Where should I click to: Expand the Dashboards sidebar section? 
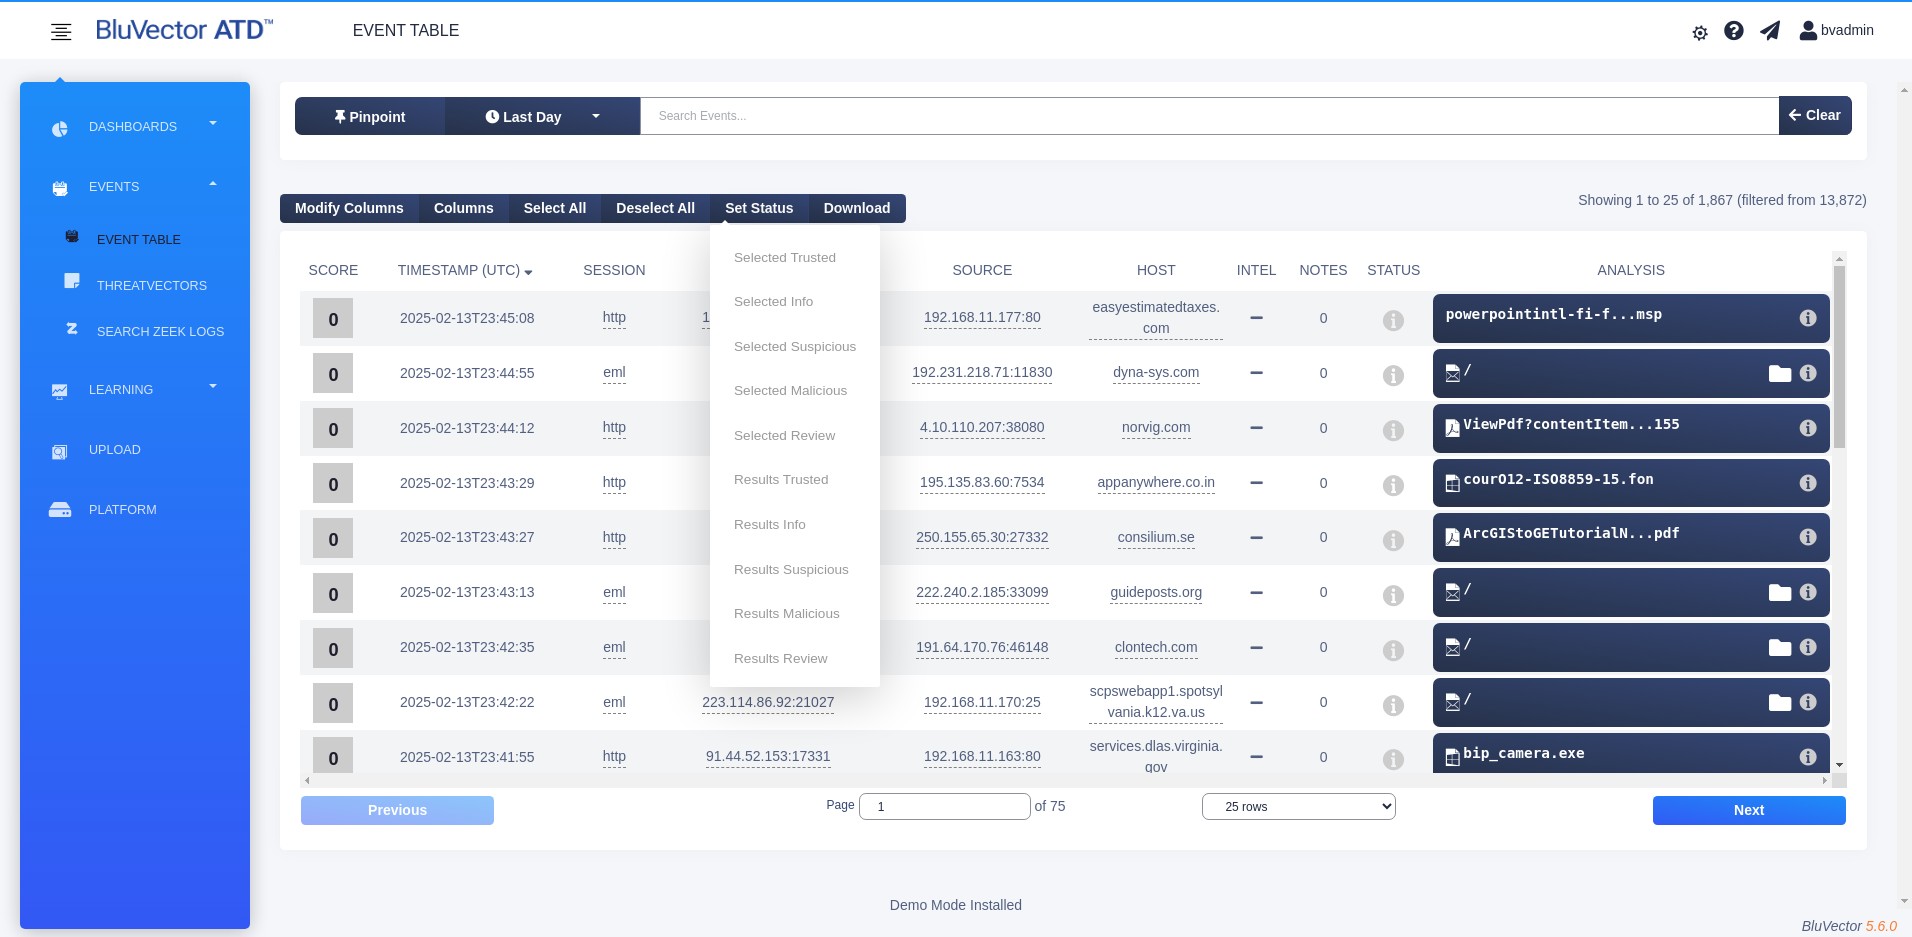(134, 127)
